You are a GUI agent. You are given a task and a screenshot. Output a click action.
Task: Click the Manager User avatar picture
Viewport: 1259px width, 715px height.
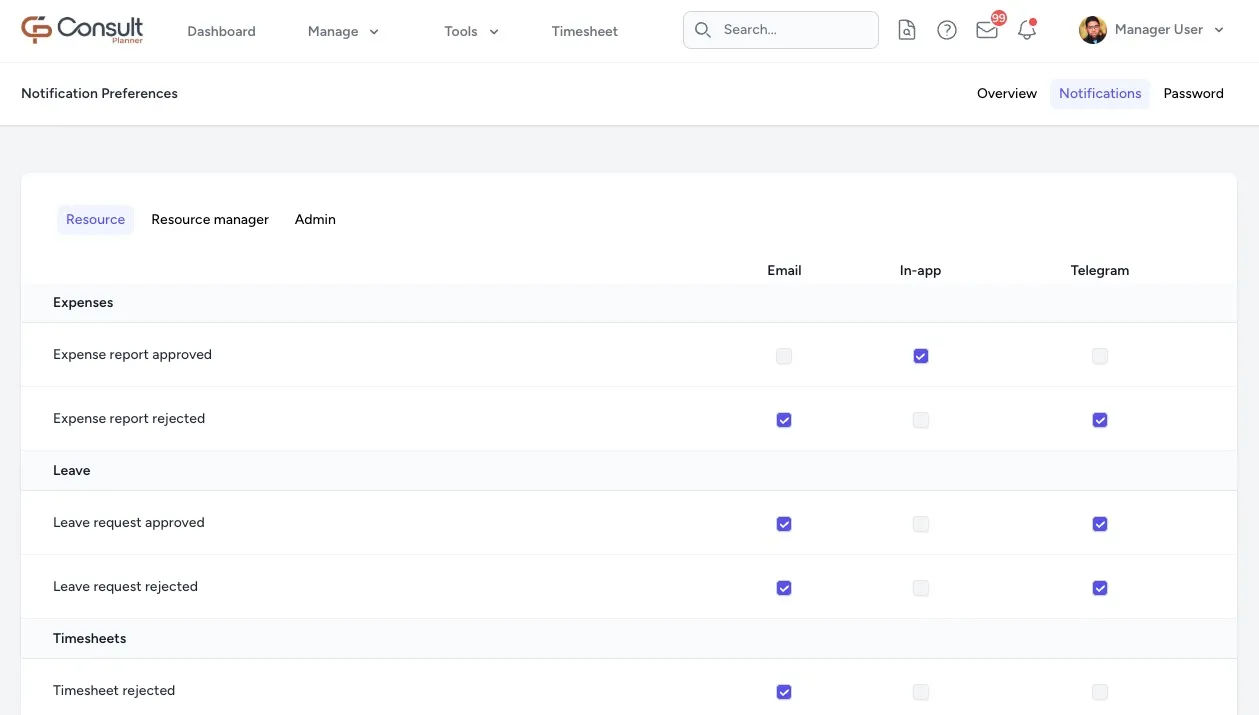(1093, 30)
